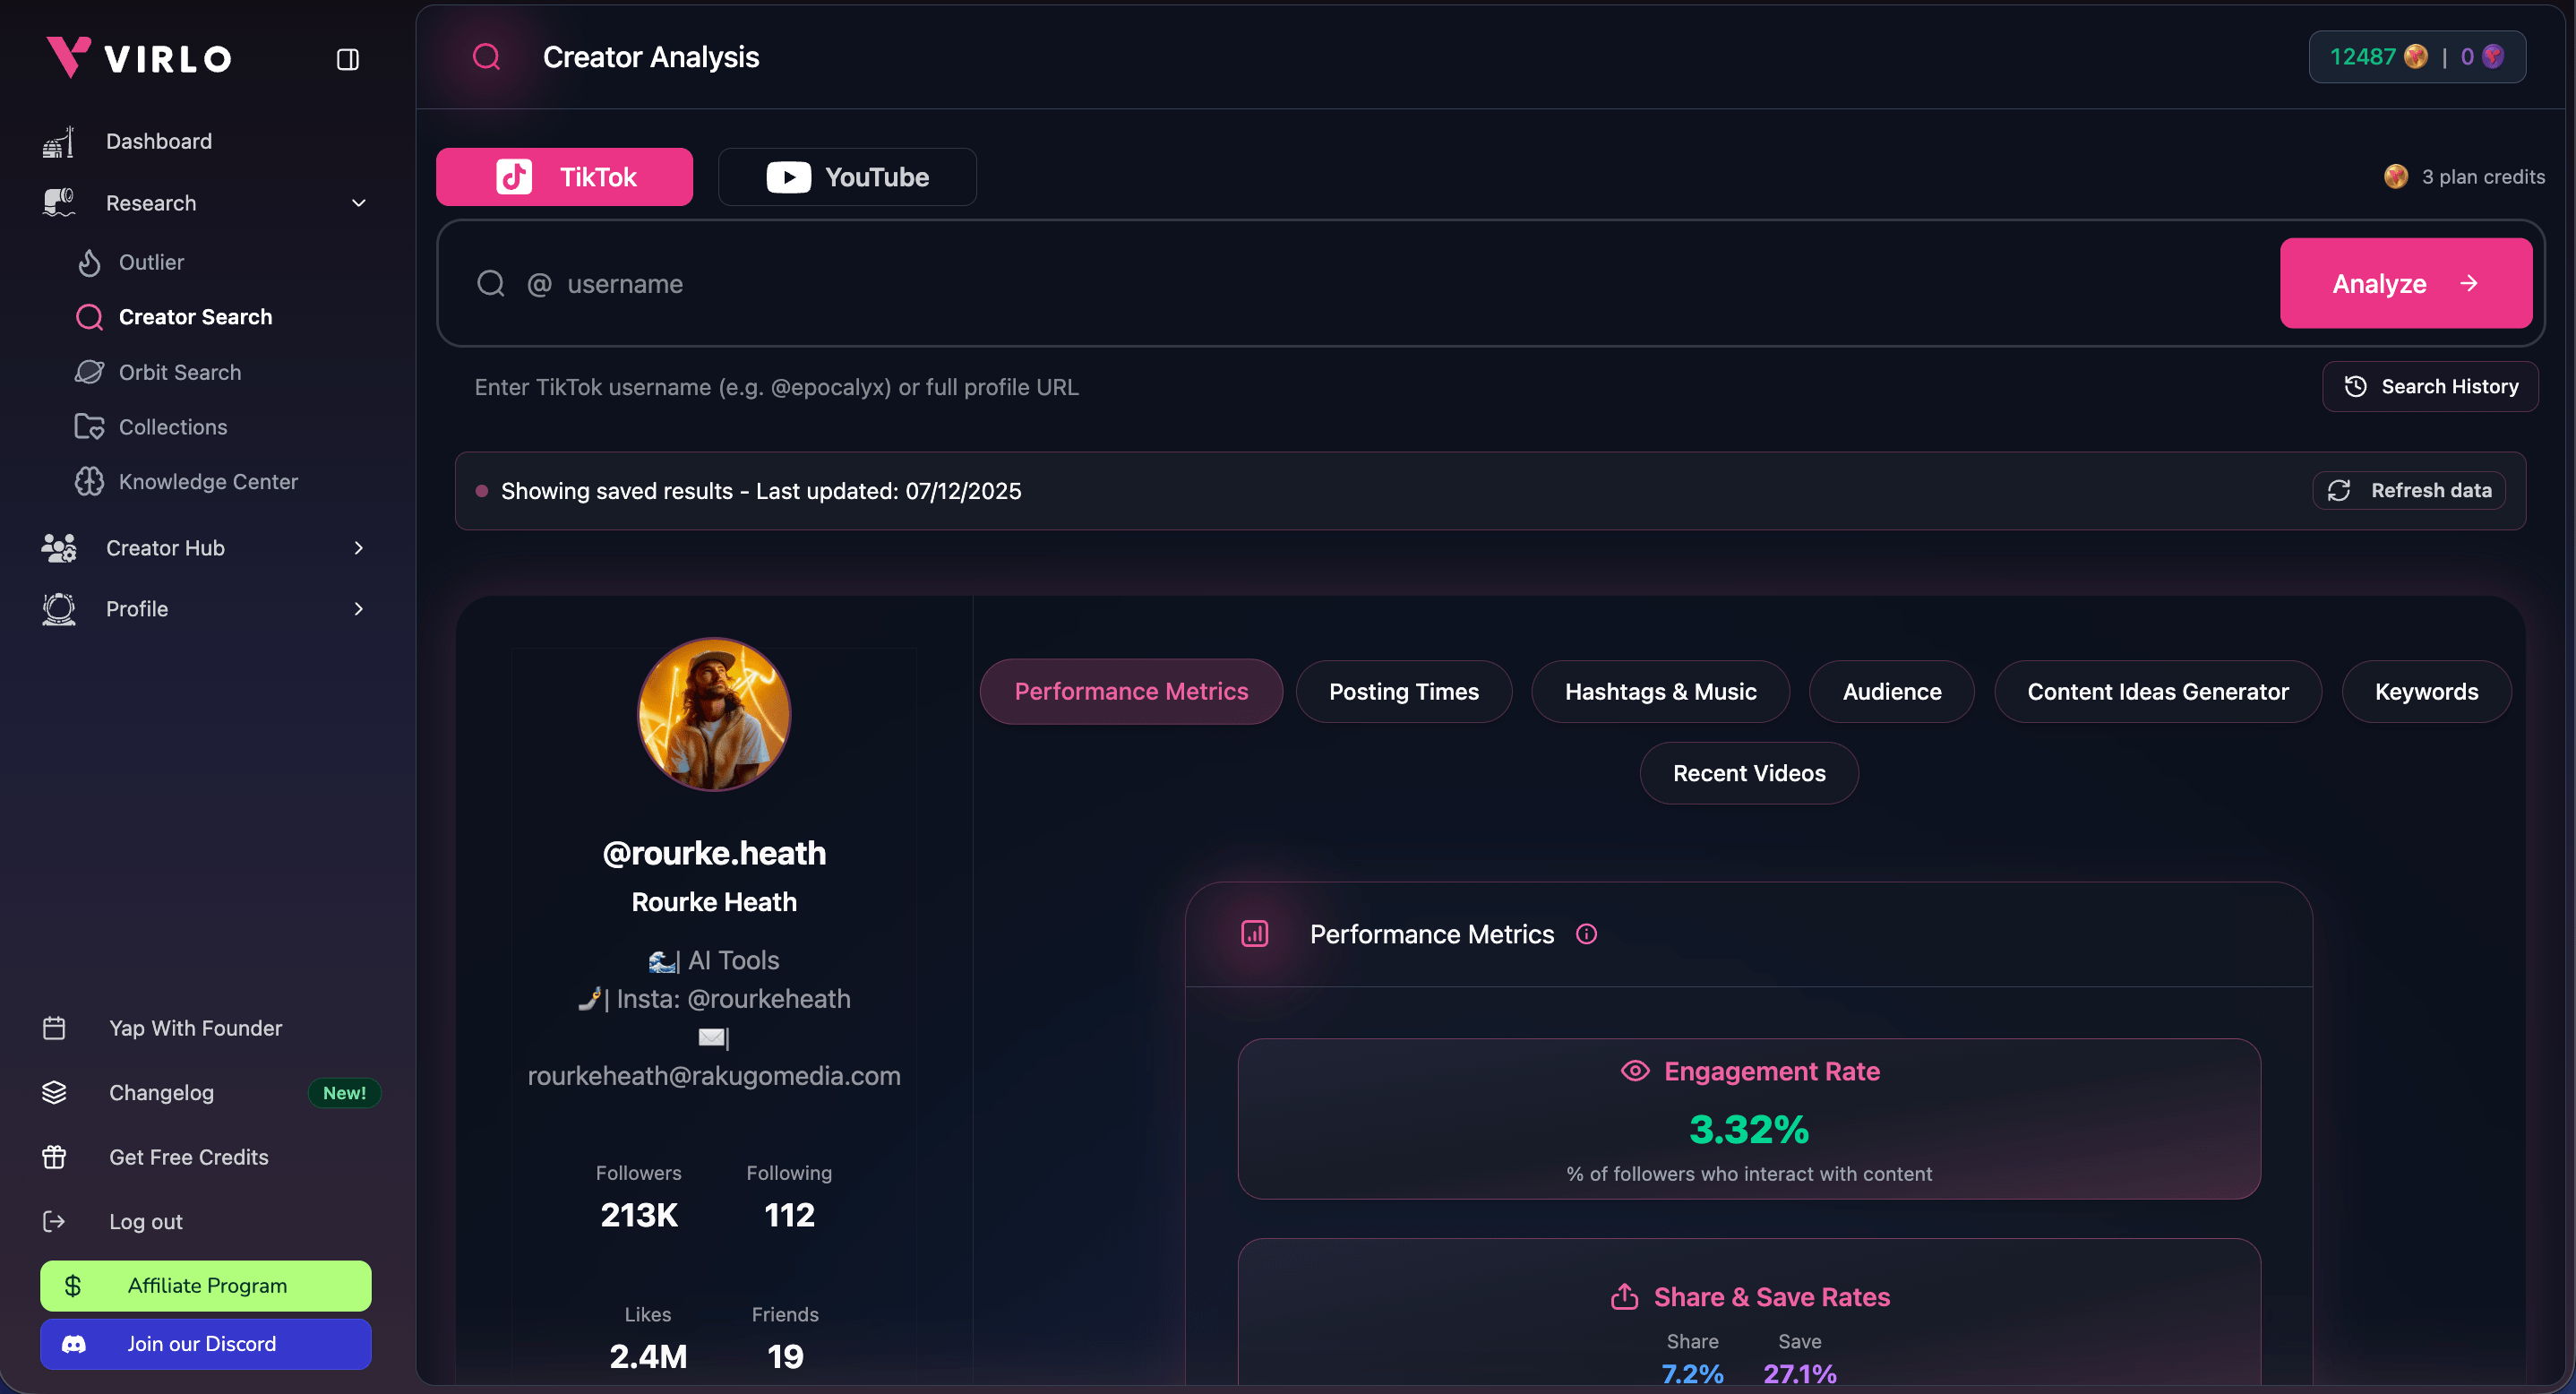2576x1394 pixels.
Task: Expand the Creator Hub section
Action: click(165, 548)
